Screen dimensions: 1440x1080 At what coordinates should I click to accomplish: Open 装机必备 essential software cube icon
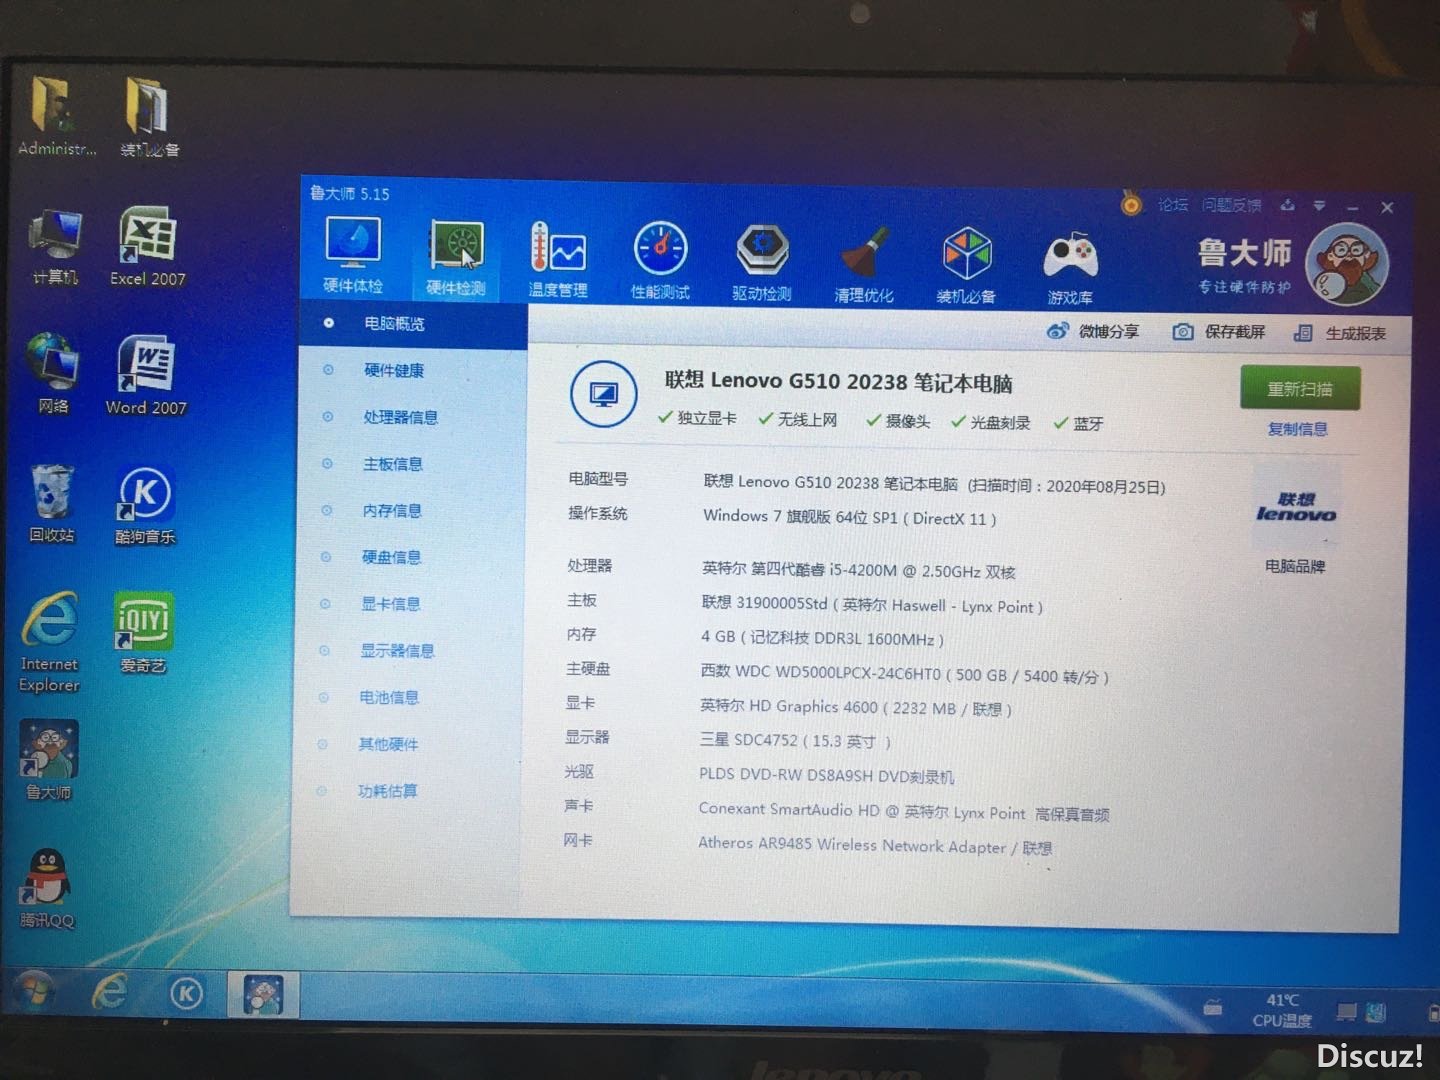click(966, 265)
